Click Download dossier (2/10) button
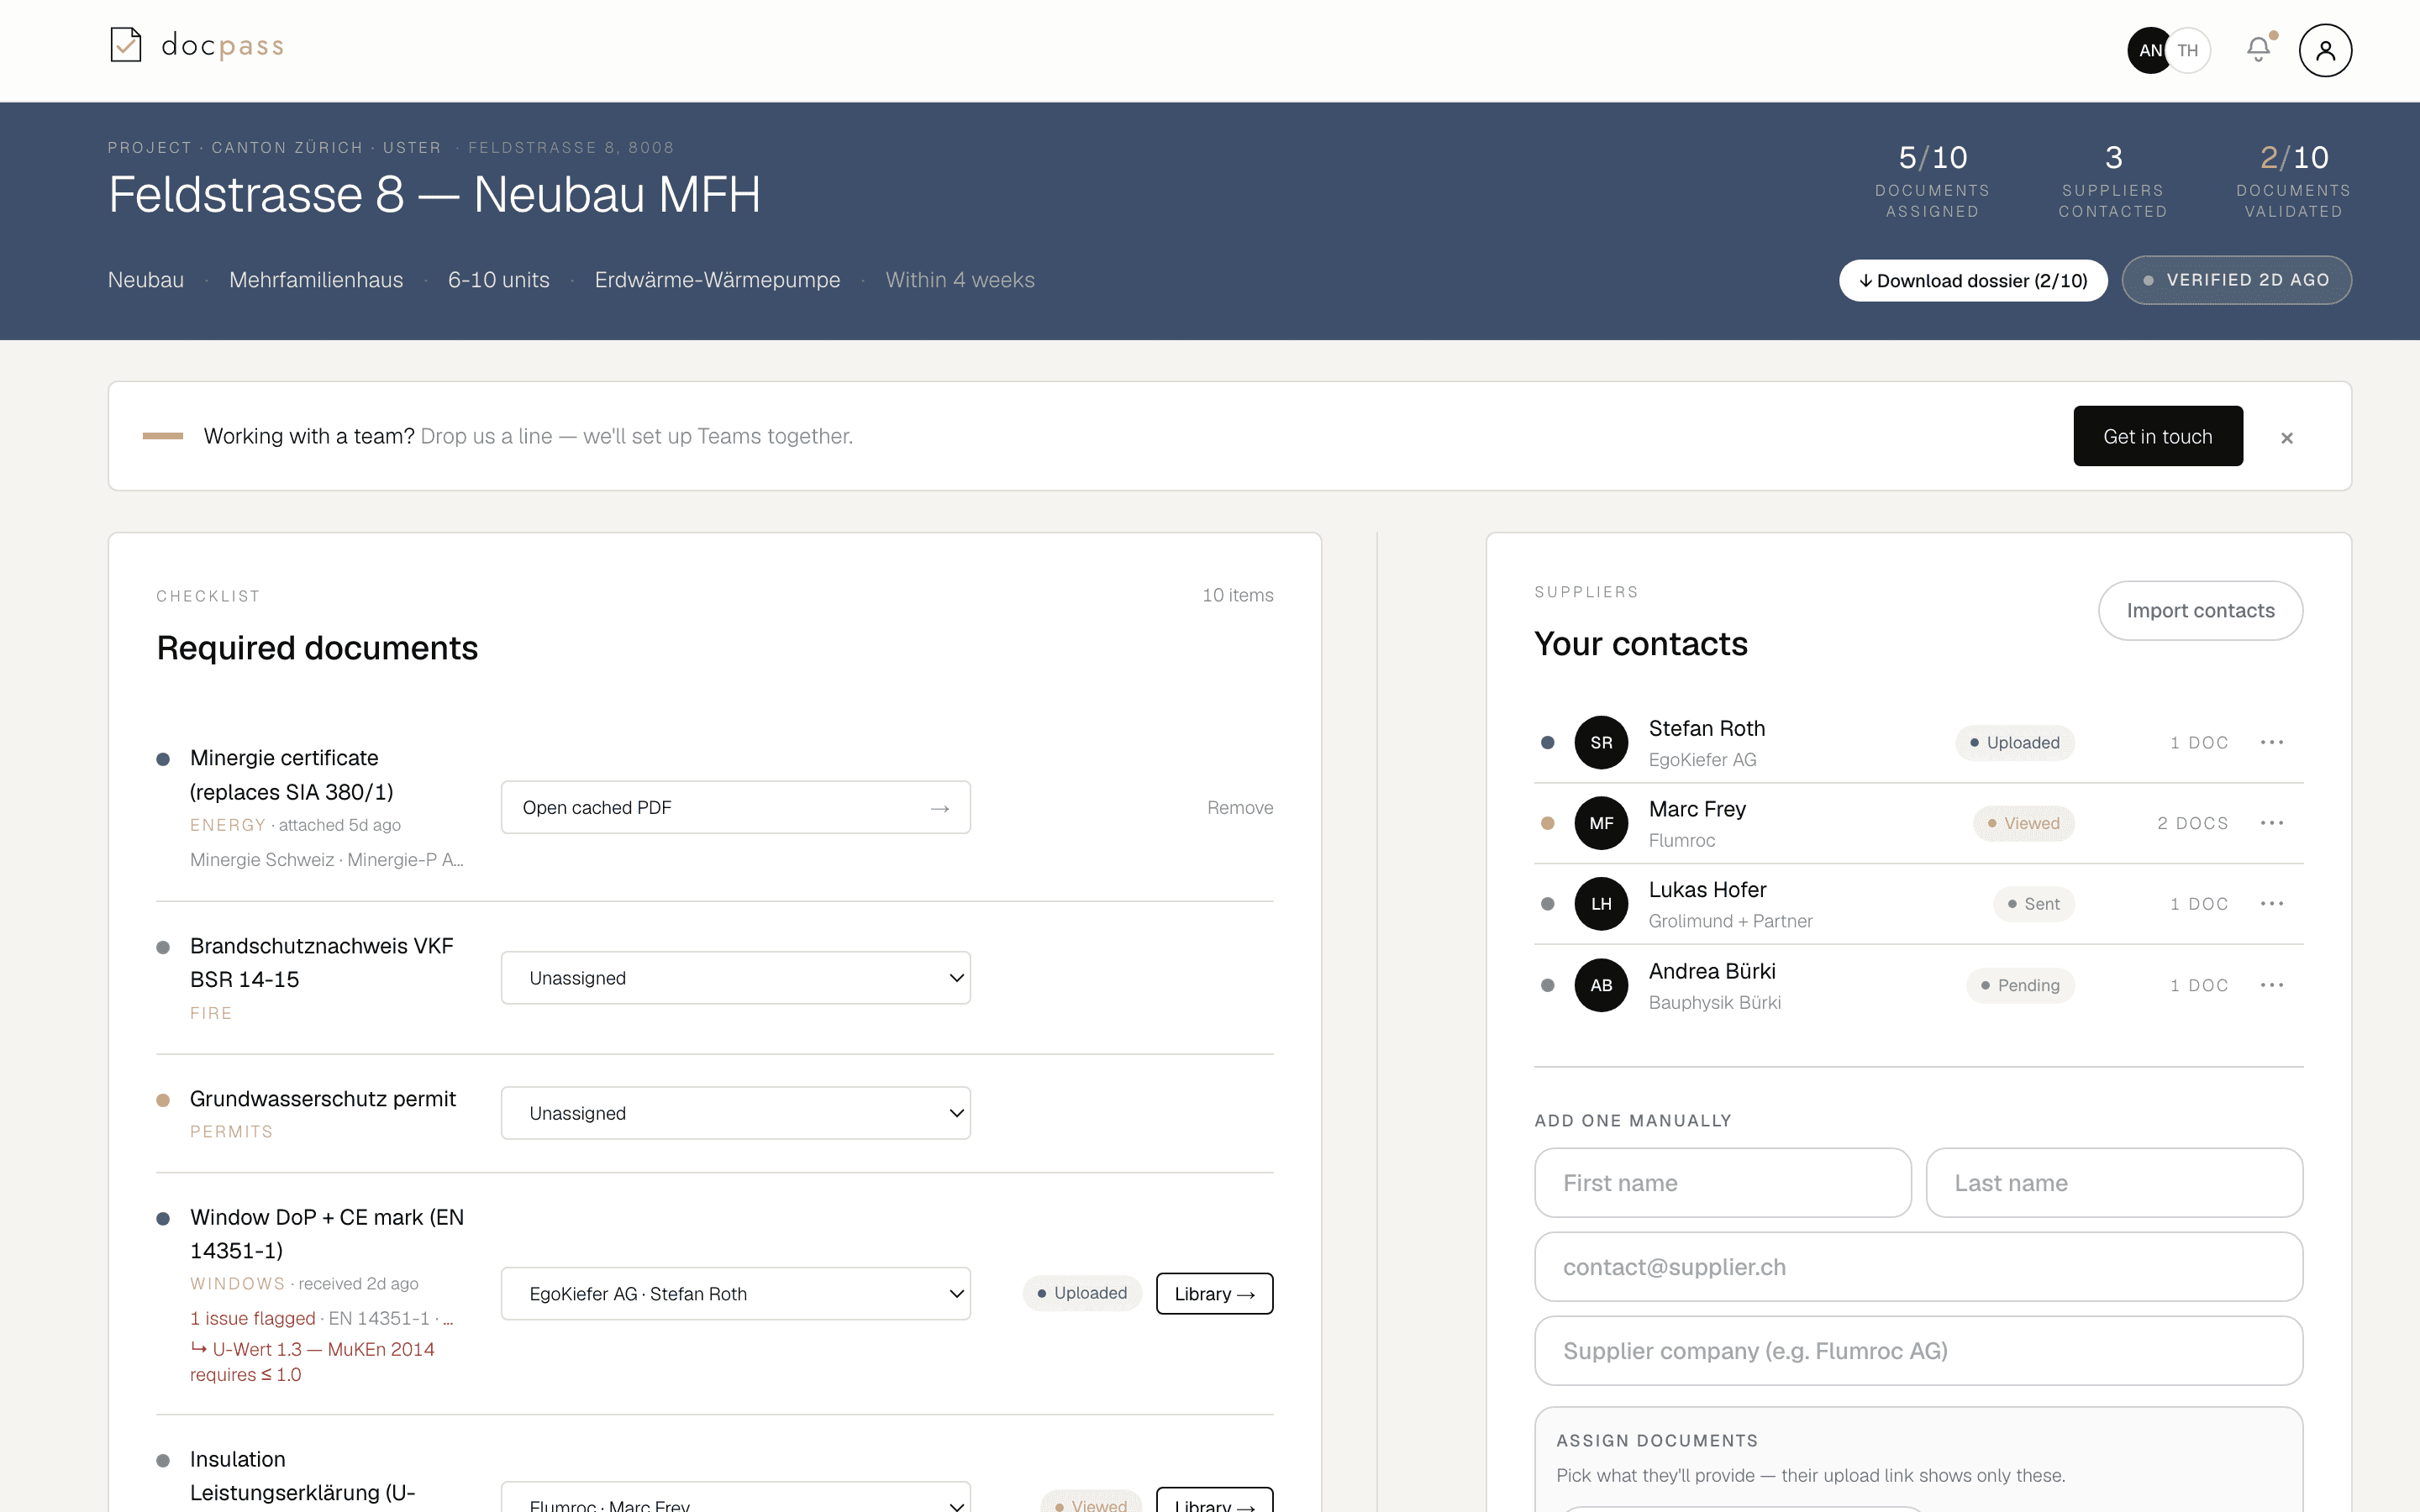 (x=1973, y=281)
